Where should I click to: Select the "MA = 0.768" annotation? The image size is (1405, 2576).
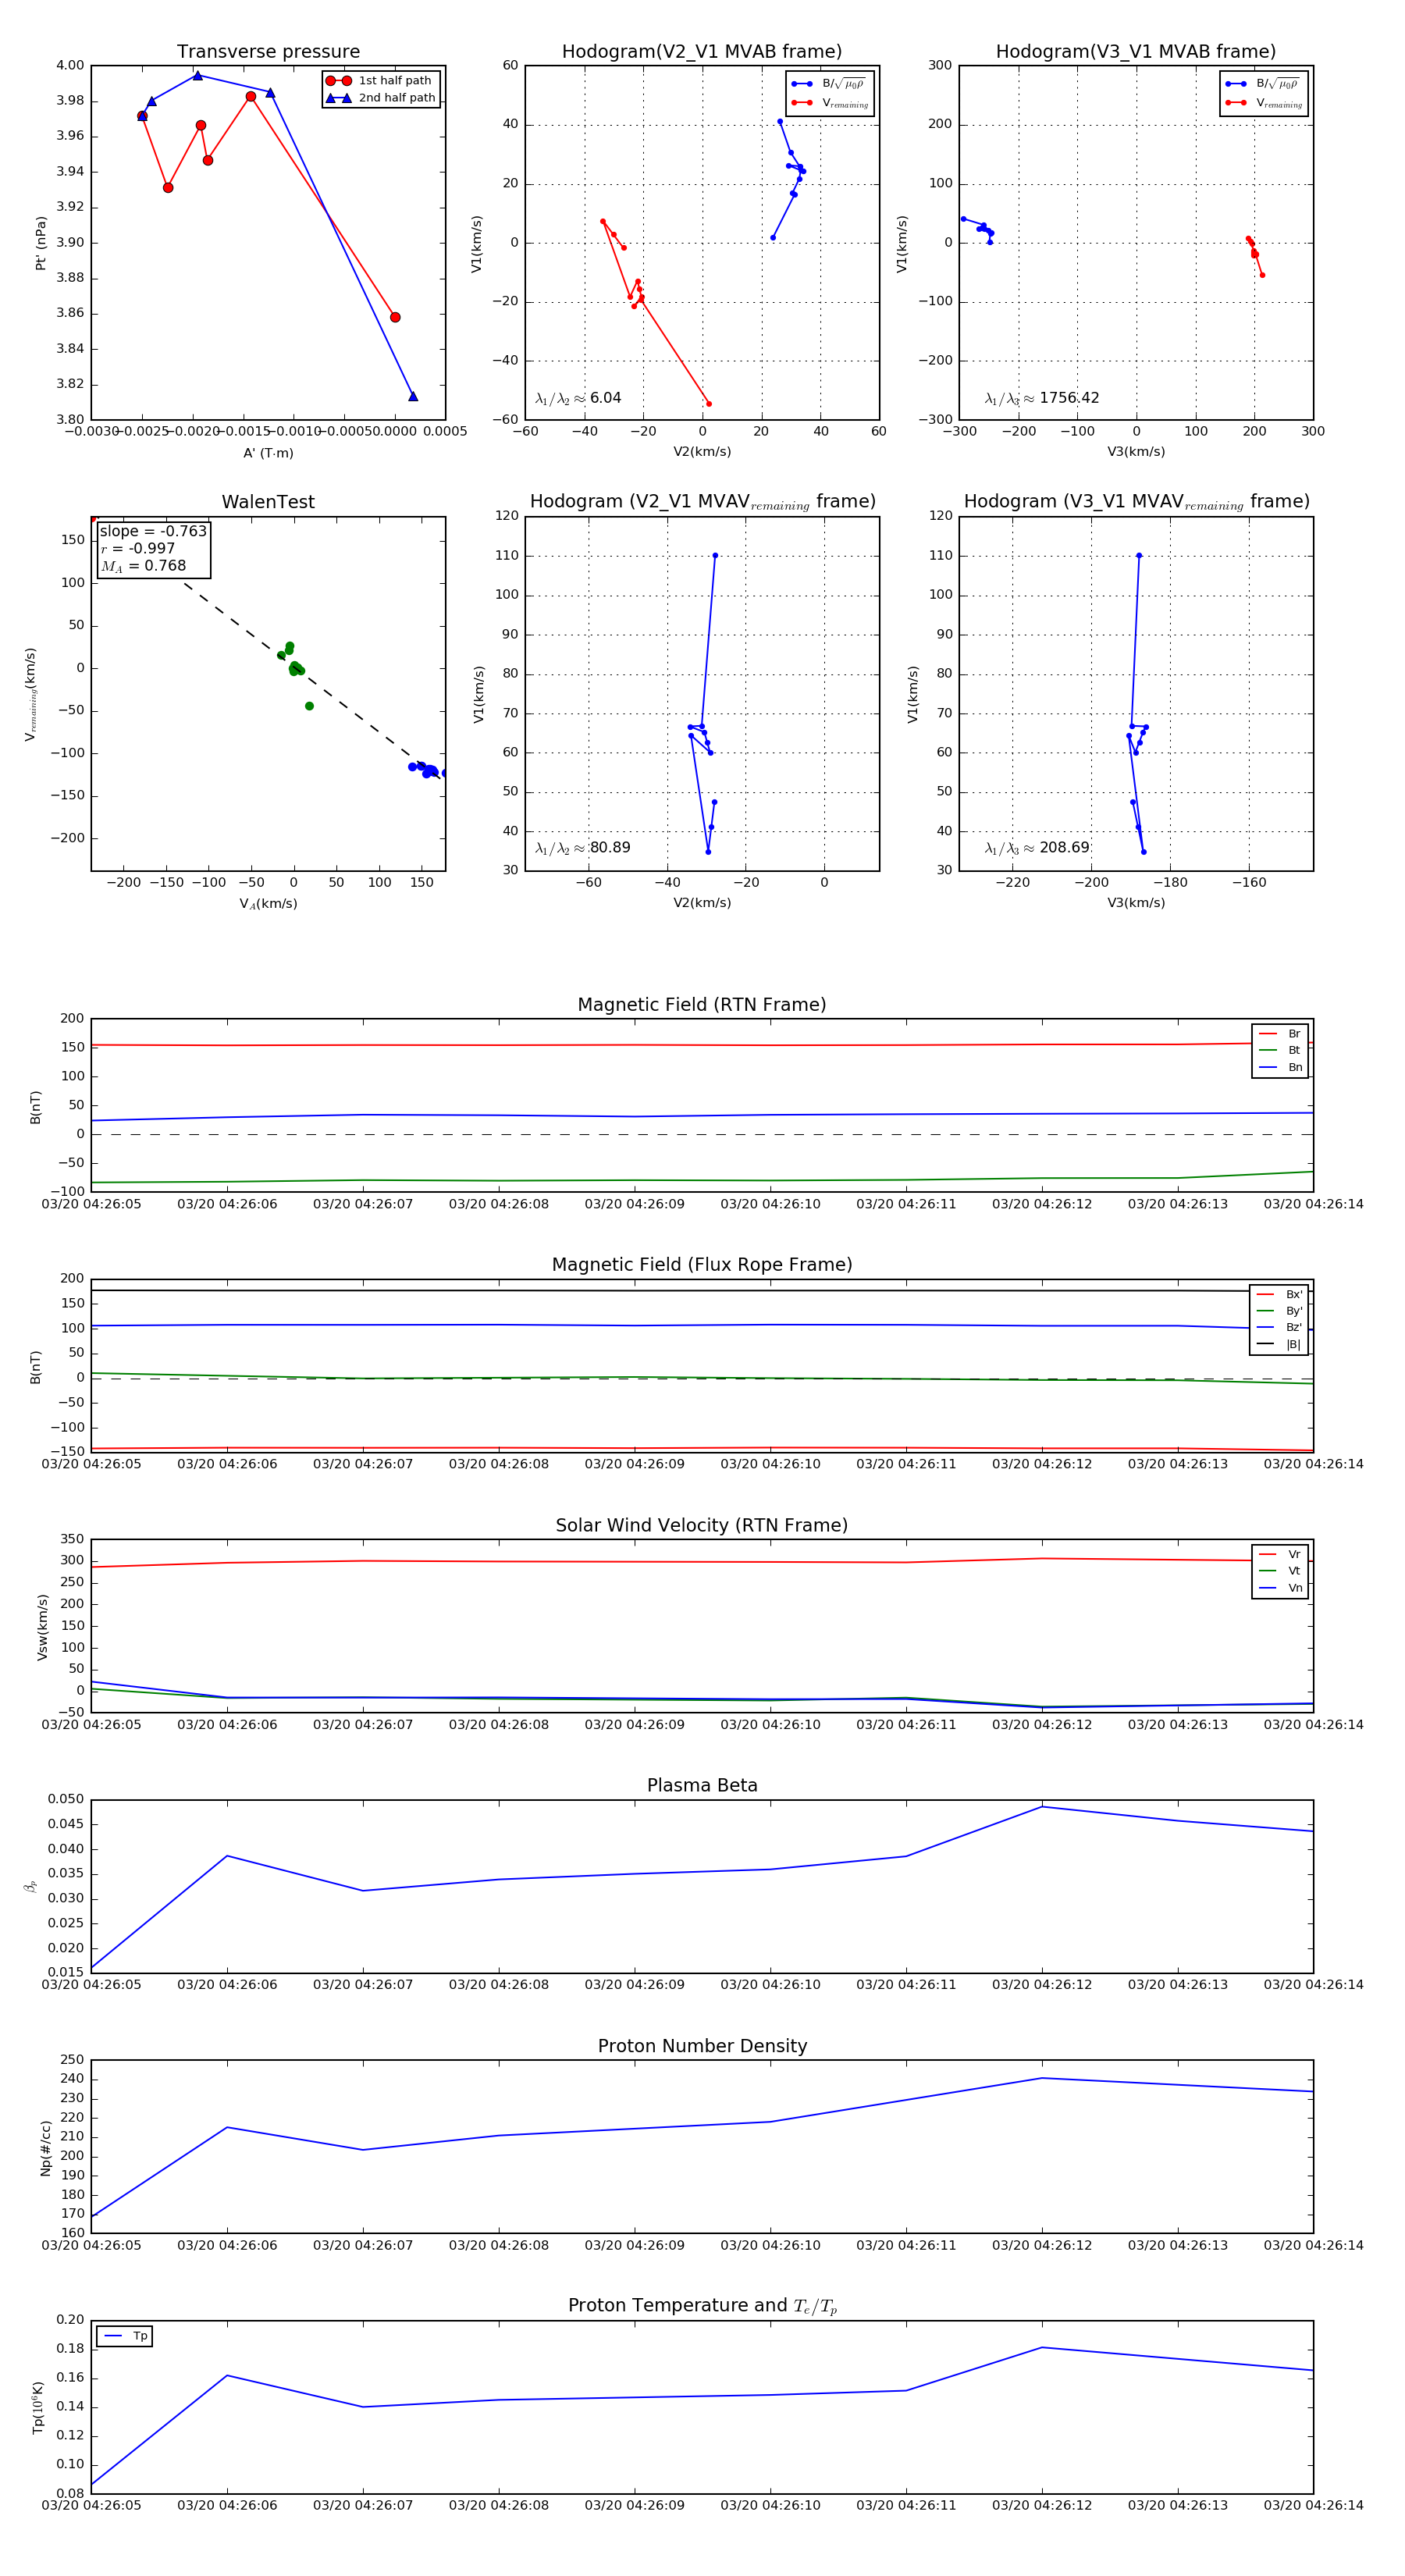click(143, 566)
